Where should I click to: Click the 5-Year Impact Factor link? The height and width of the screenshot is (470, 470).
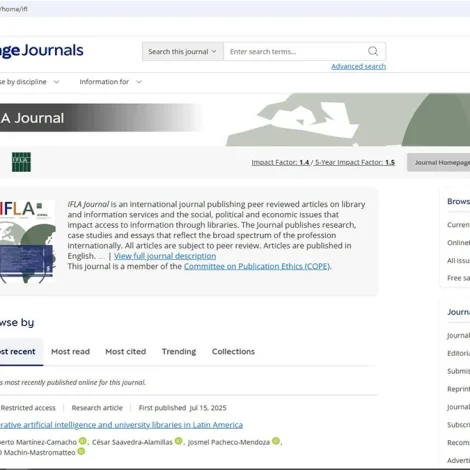point(355,162)
